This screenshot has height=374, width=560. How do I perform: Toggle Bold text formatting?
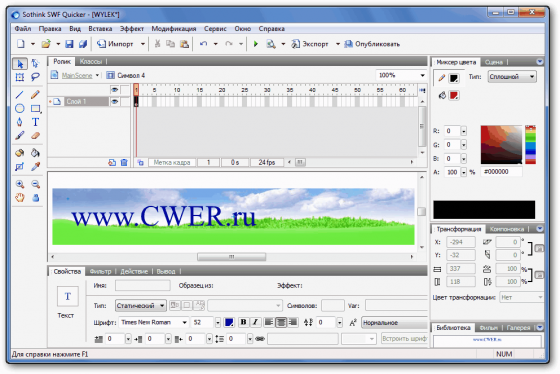(x=244, y=322)
